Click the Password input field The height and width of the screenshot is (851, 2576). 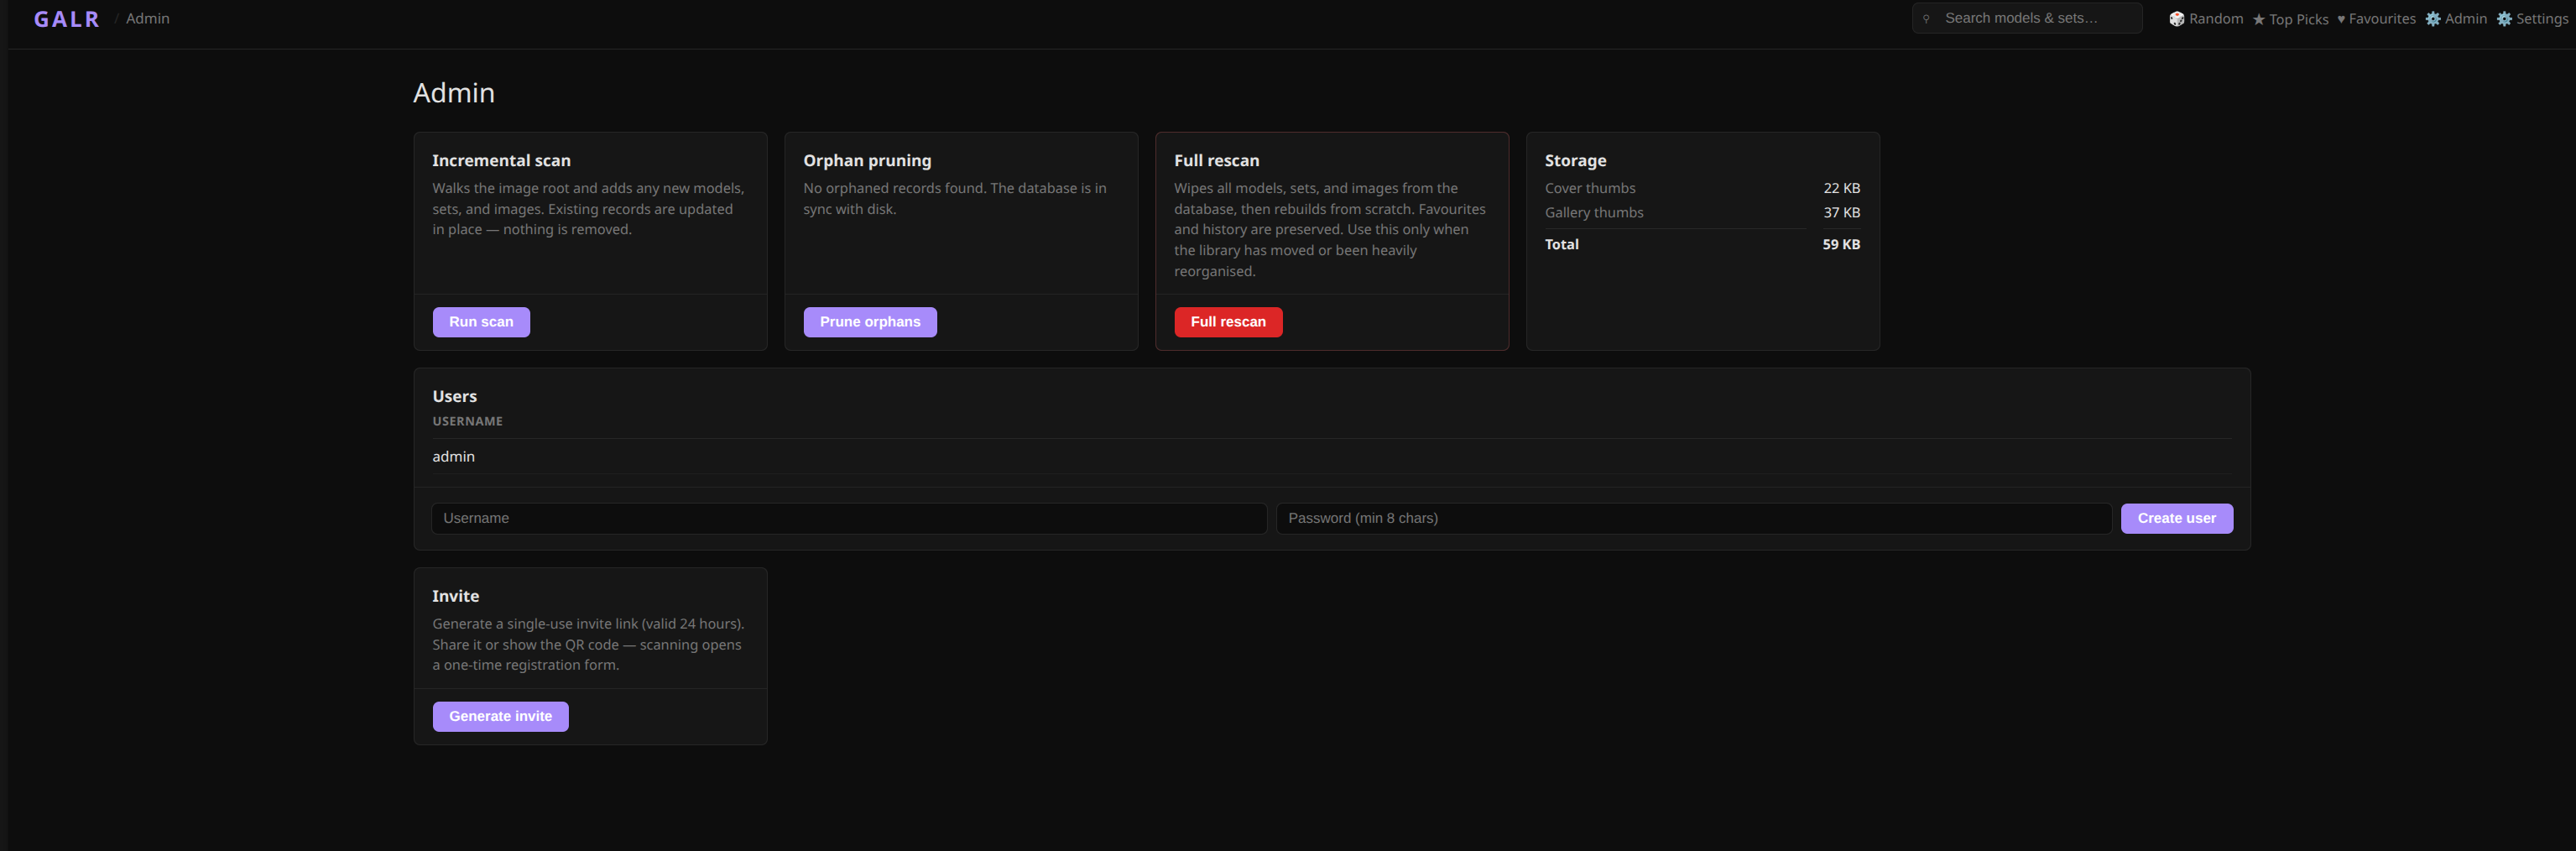(1694, 518)
